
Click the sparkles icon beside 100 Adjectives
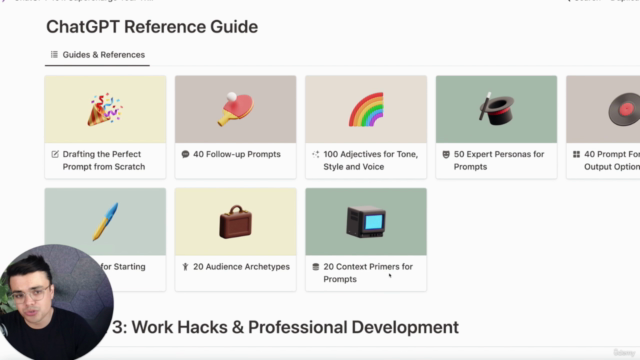click(x=316, y=154)
